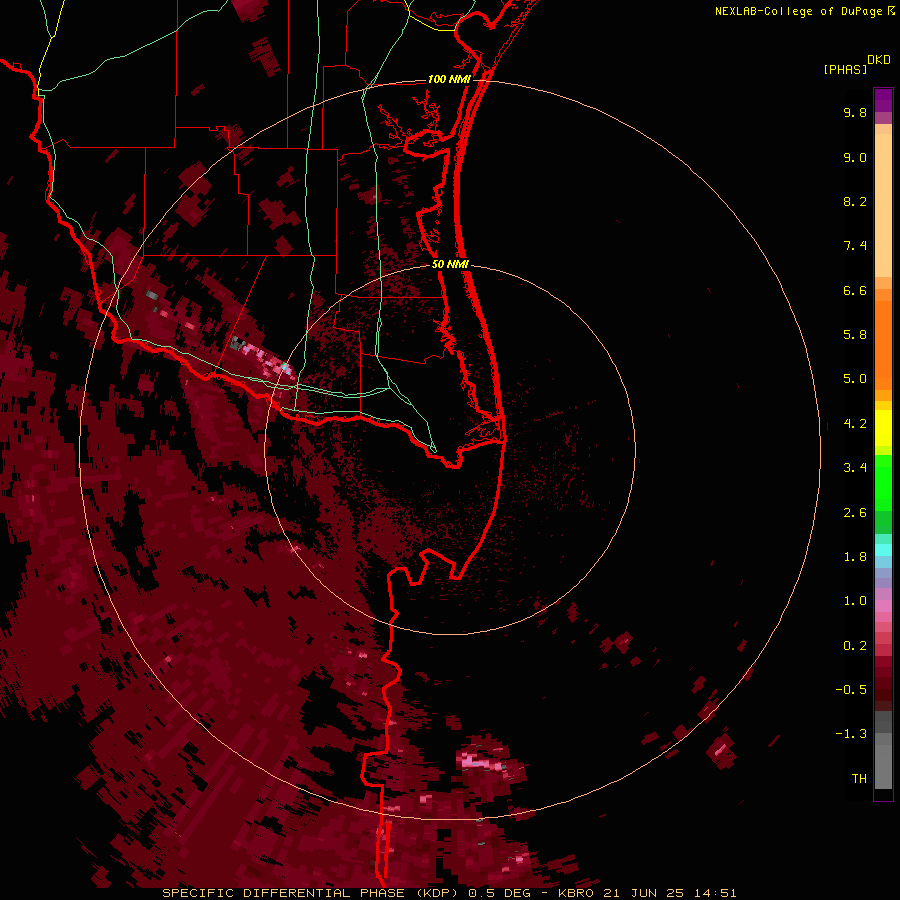Click the 100 NMI range ring label
The image size is (900, 900).
(449, 79)
